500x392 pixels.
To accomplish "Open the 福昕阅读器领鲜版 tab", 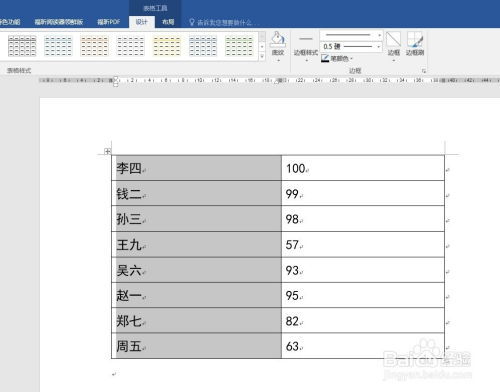I will [59, 22].
